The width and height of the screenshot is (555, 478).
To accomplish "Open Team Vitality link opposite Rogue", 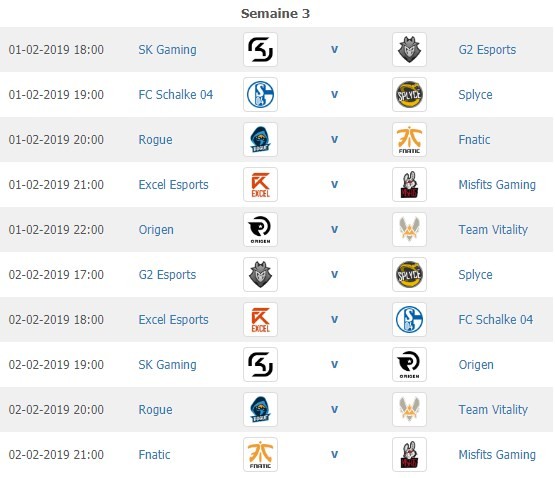I will pos(493,410).
